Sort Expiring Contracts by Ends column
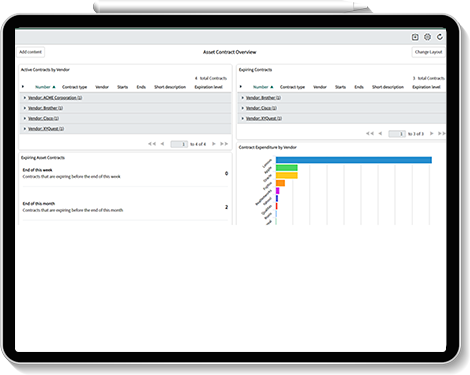 coord(359,87)
